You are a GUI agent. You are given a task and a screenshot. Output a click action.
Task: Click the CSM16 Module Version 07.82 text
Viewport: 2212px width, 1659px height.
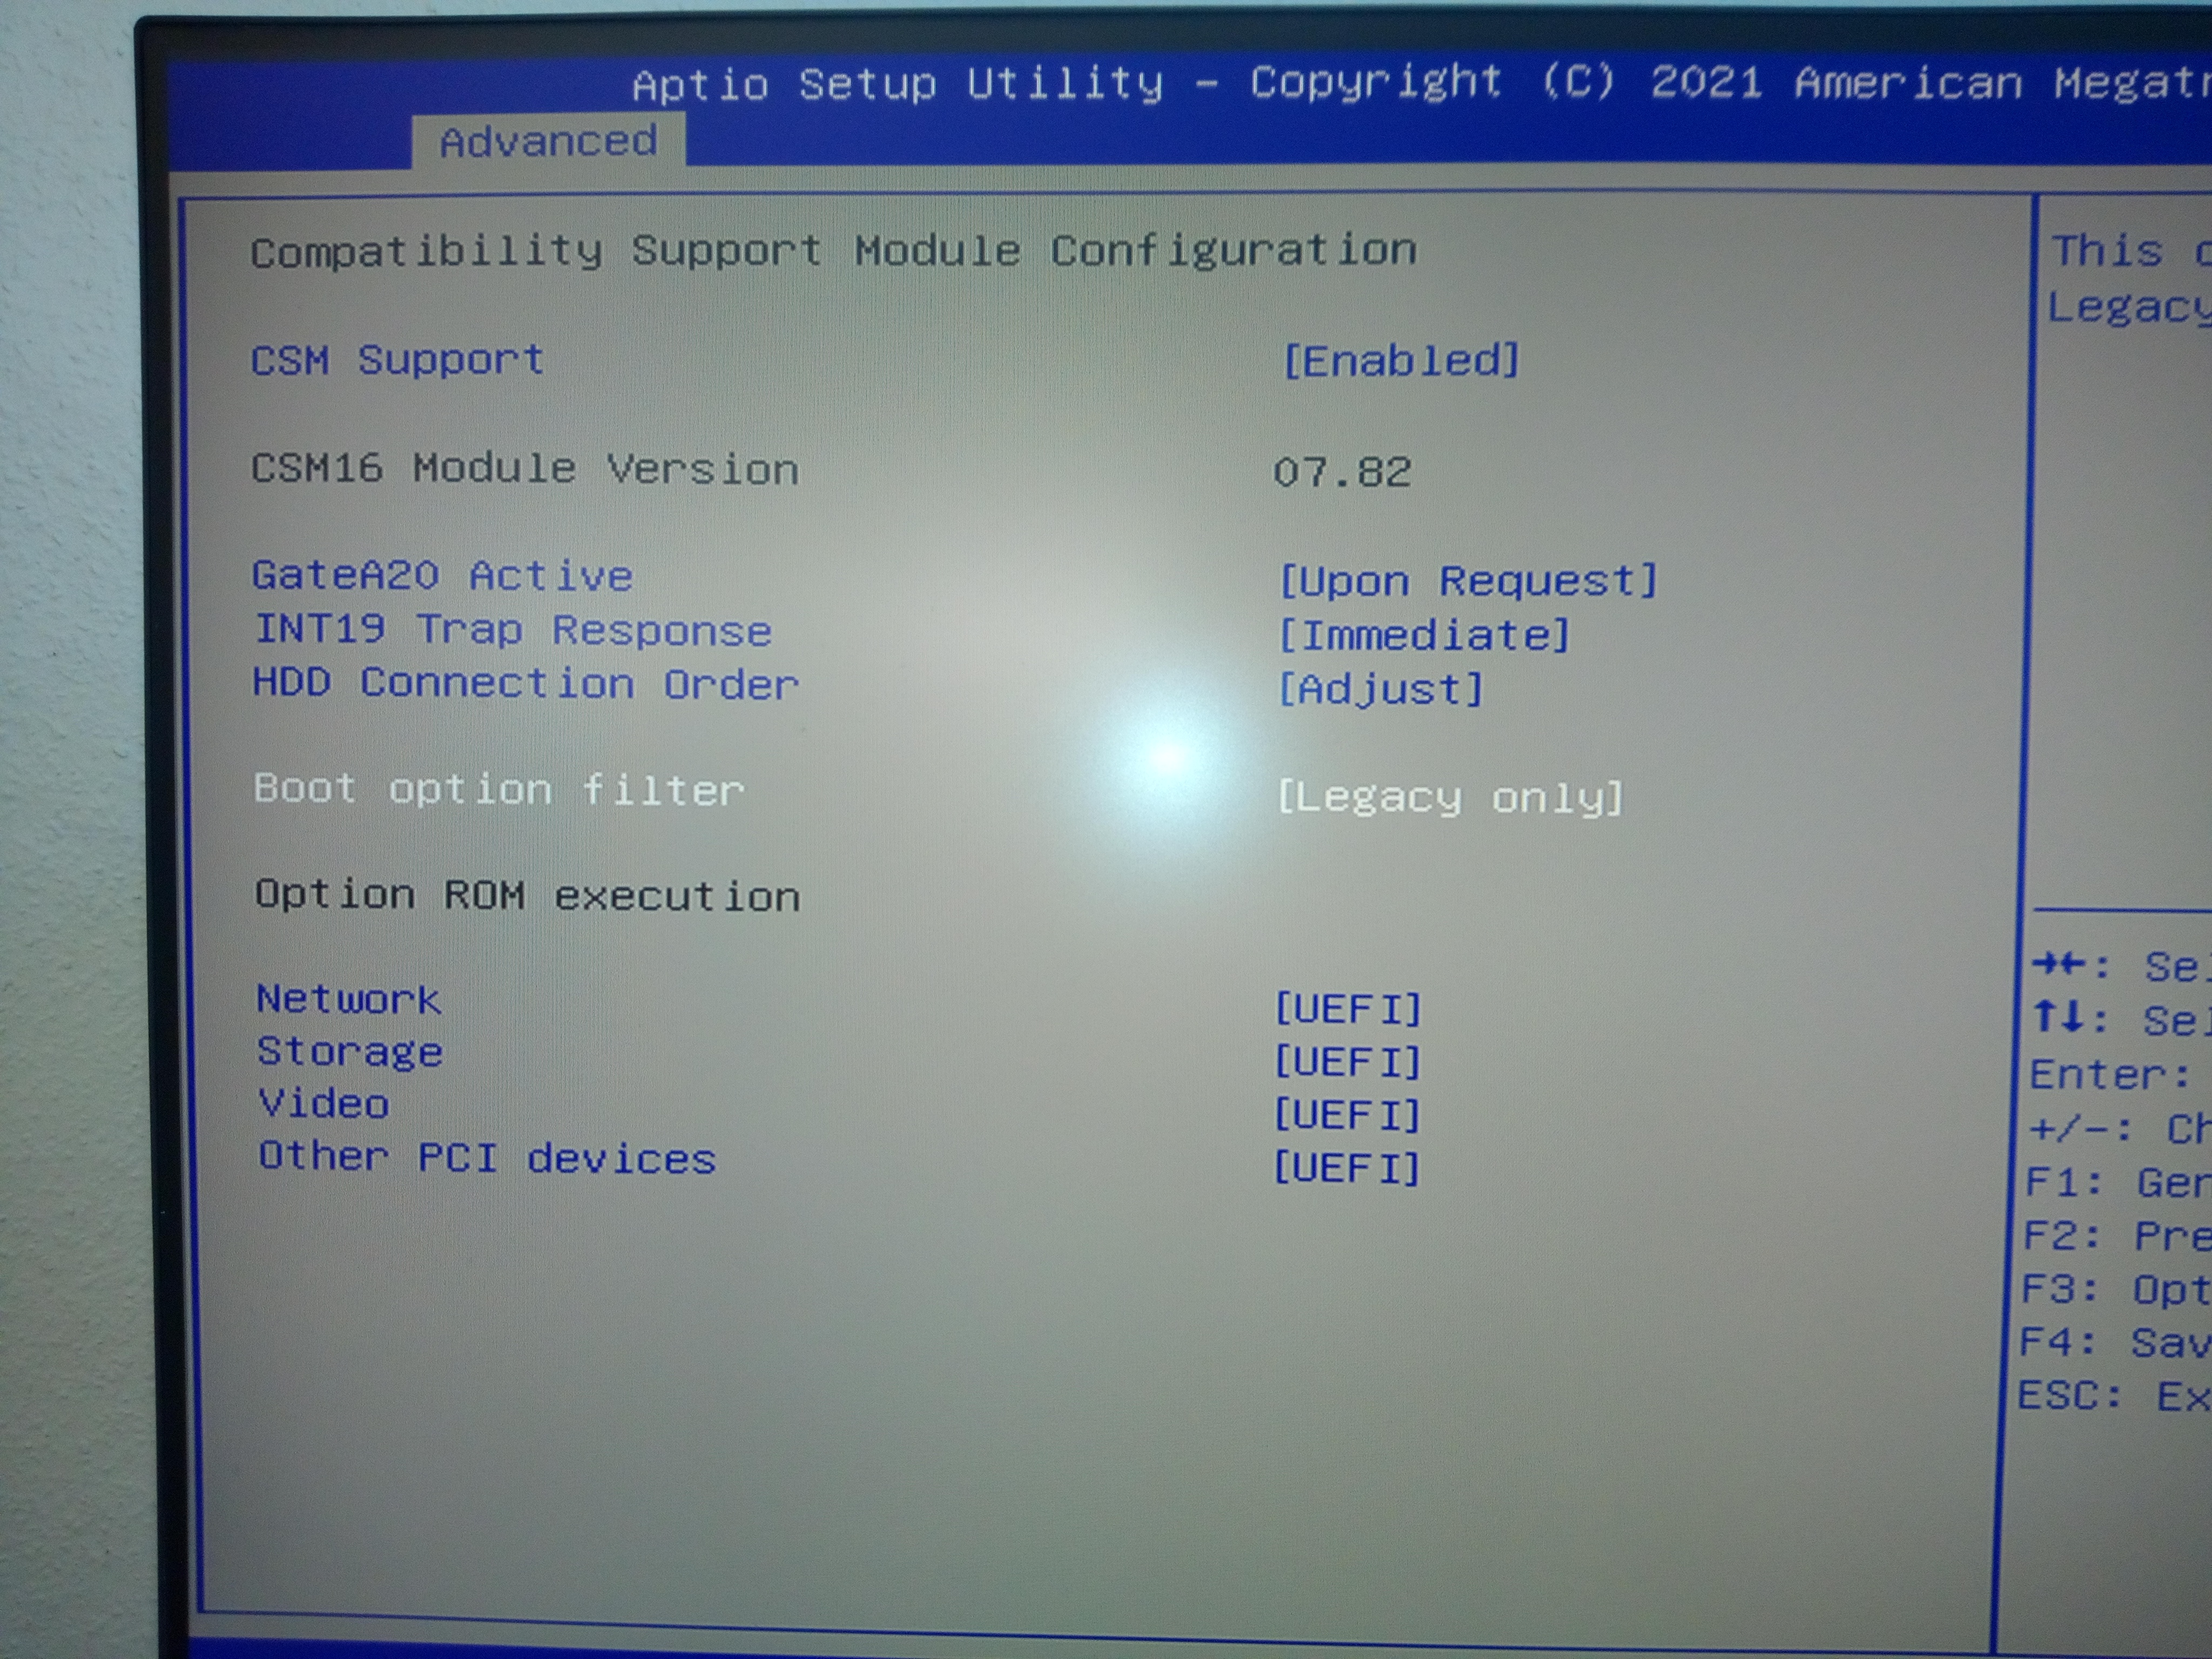tap(1341, 472)
